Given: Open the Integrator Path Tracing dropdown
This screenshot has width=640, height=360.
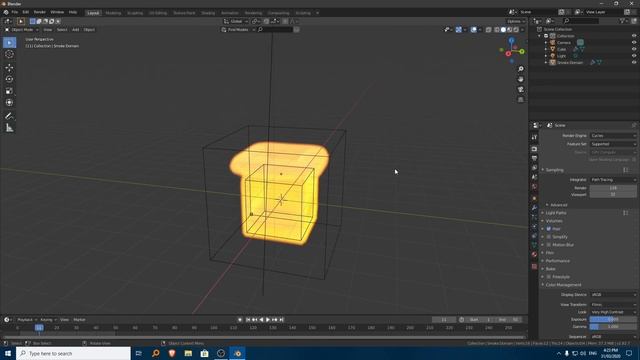Looking at the screenshot, I should (x=613, y=180).
